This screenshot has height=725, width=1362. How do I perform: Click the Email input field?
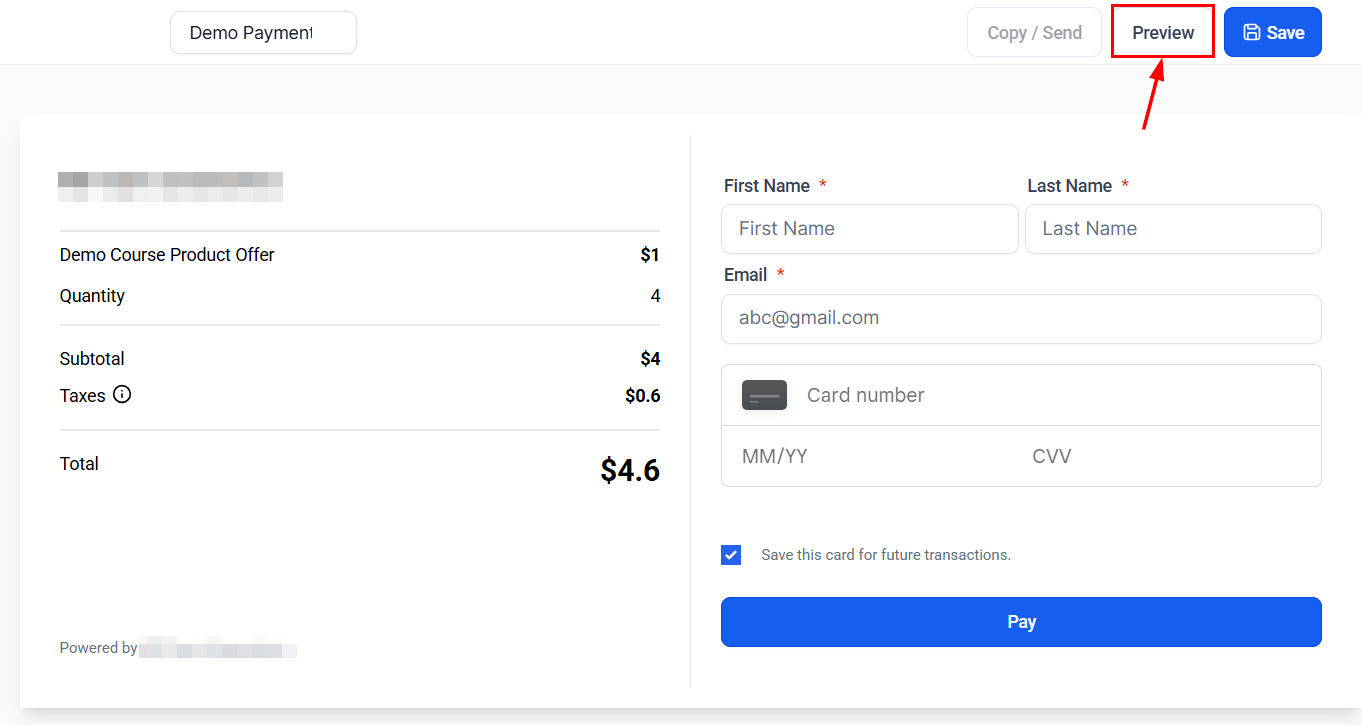click(x=1020, y=319)
